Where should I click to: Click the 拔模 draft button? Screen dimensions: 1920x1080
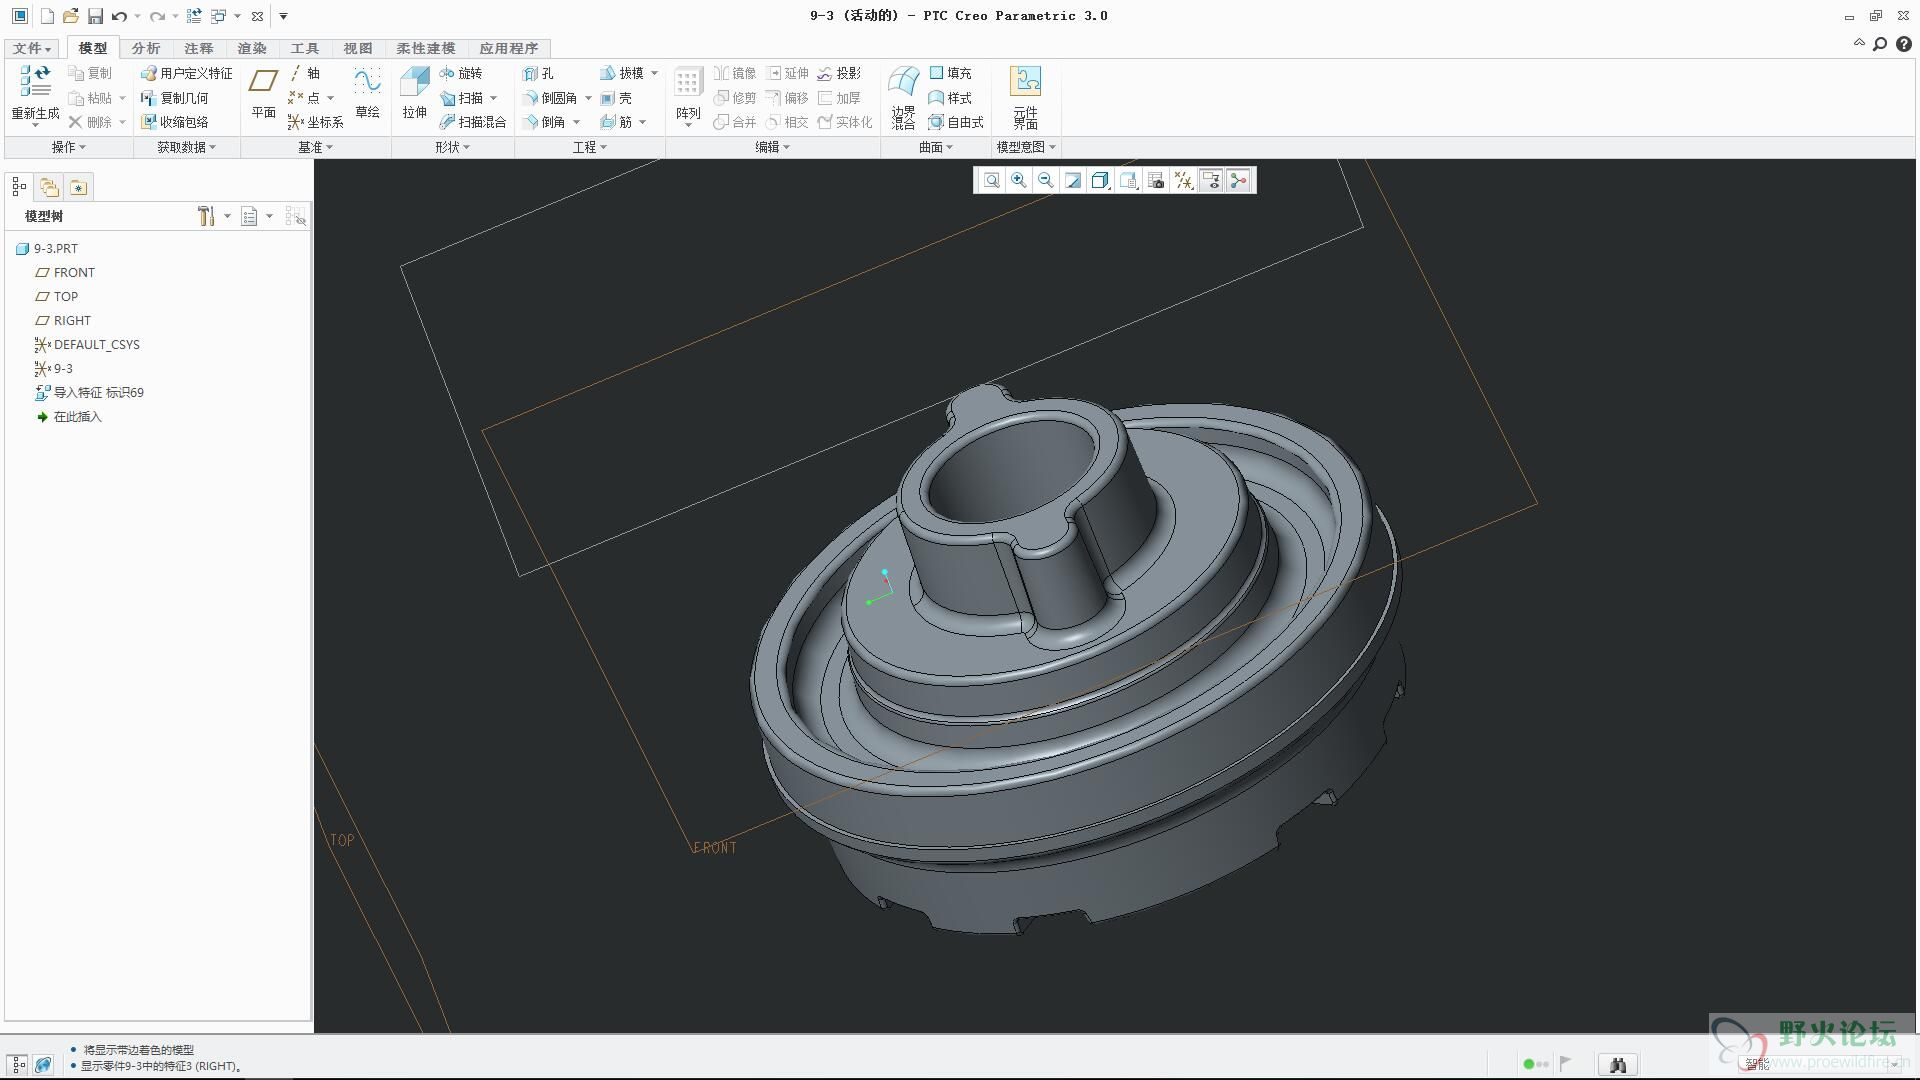click(622, 73)
